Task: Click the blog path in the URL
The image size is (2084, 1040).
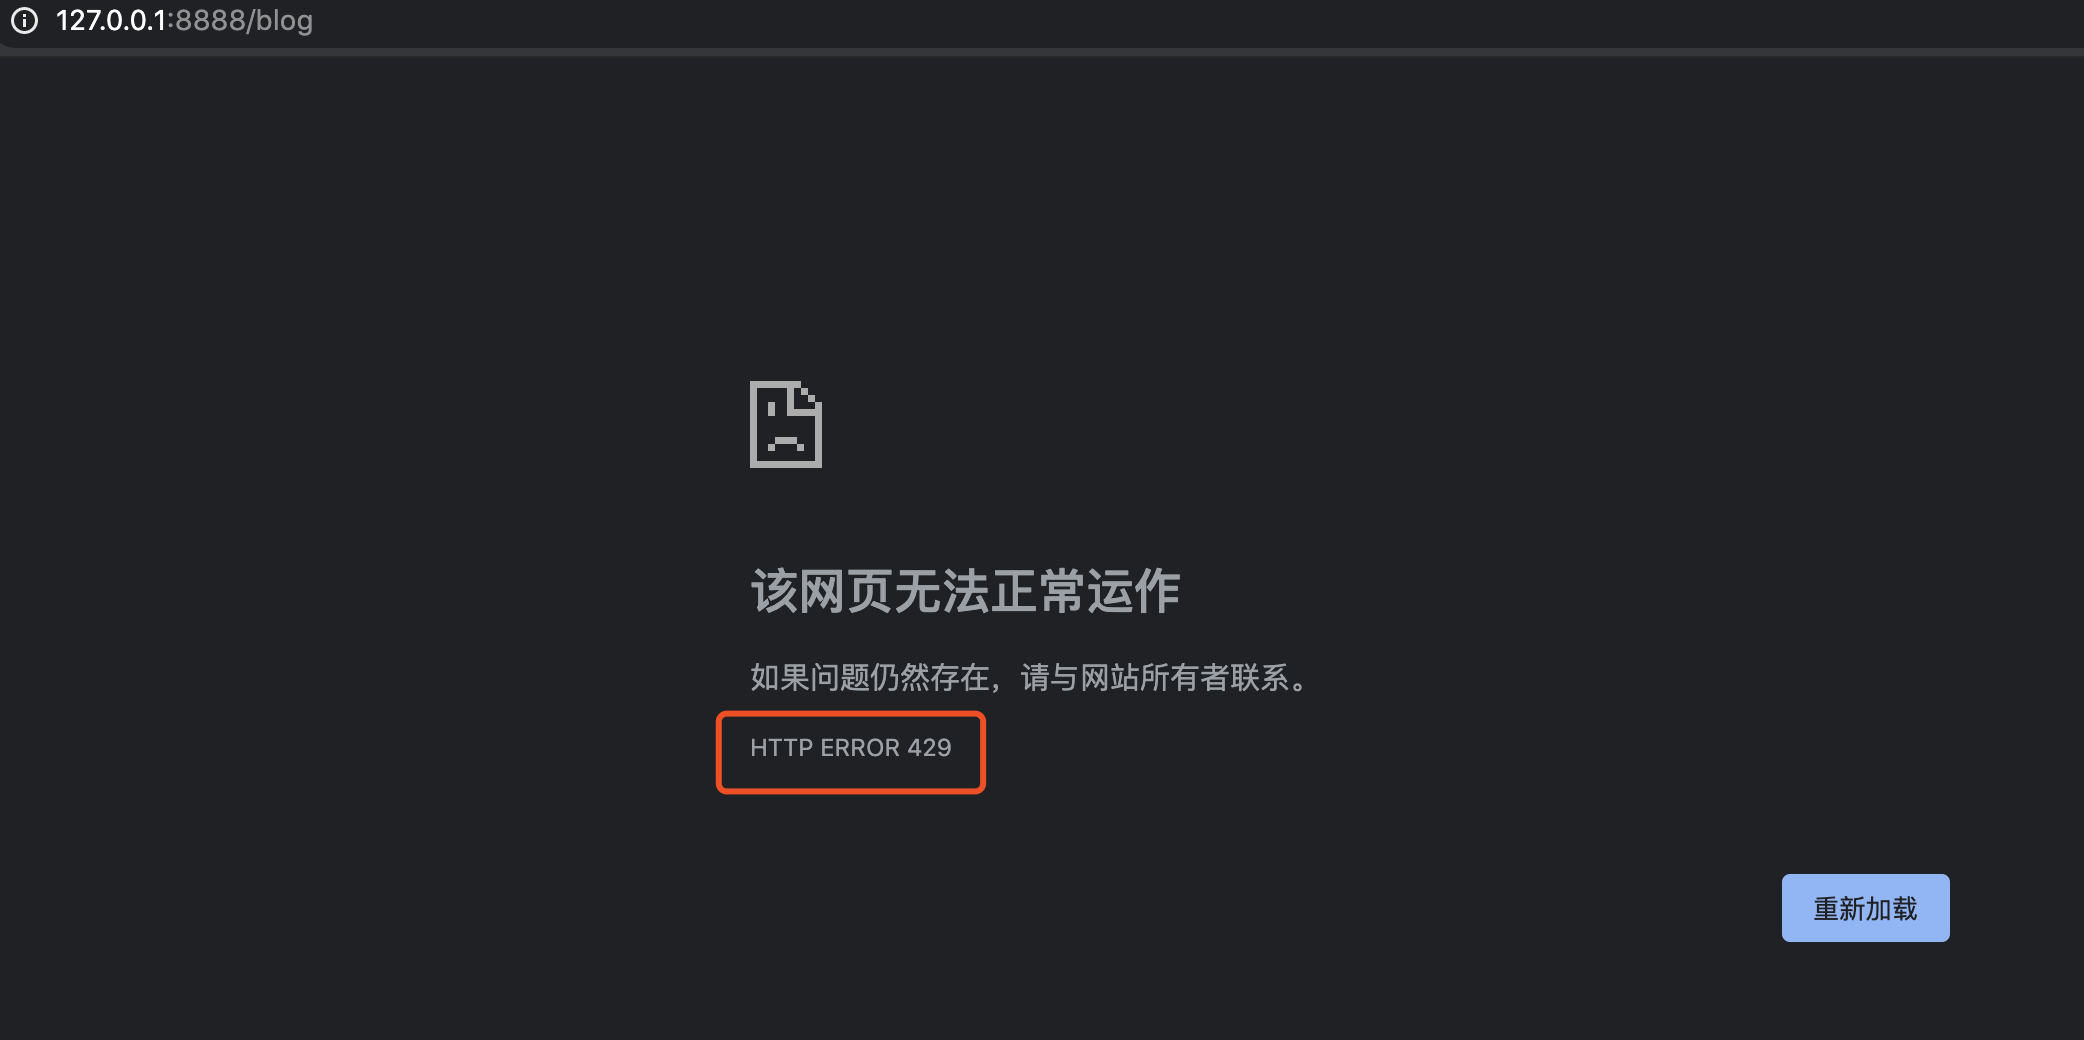Action: [x=284, y=21]
